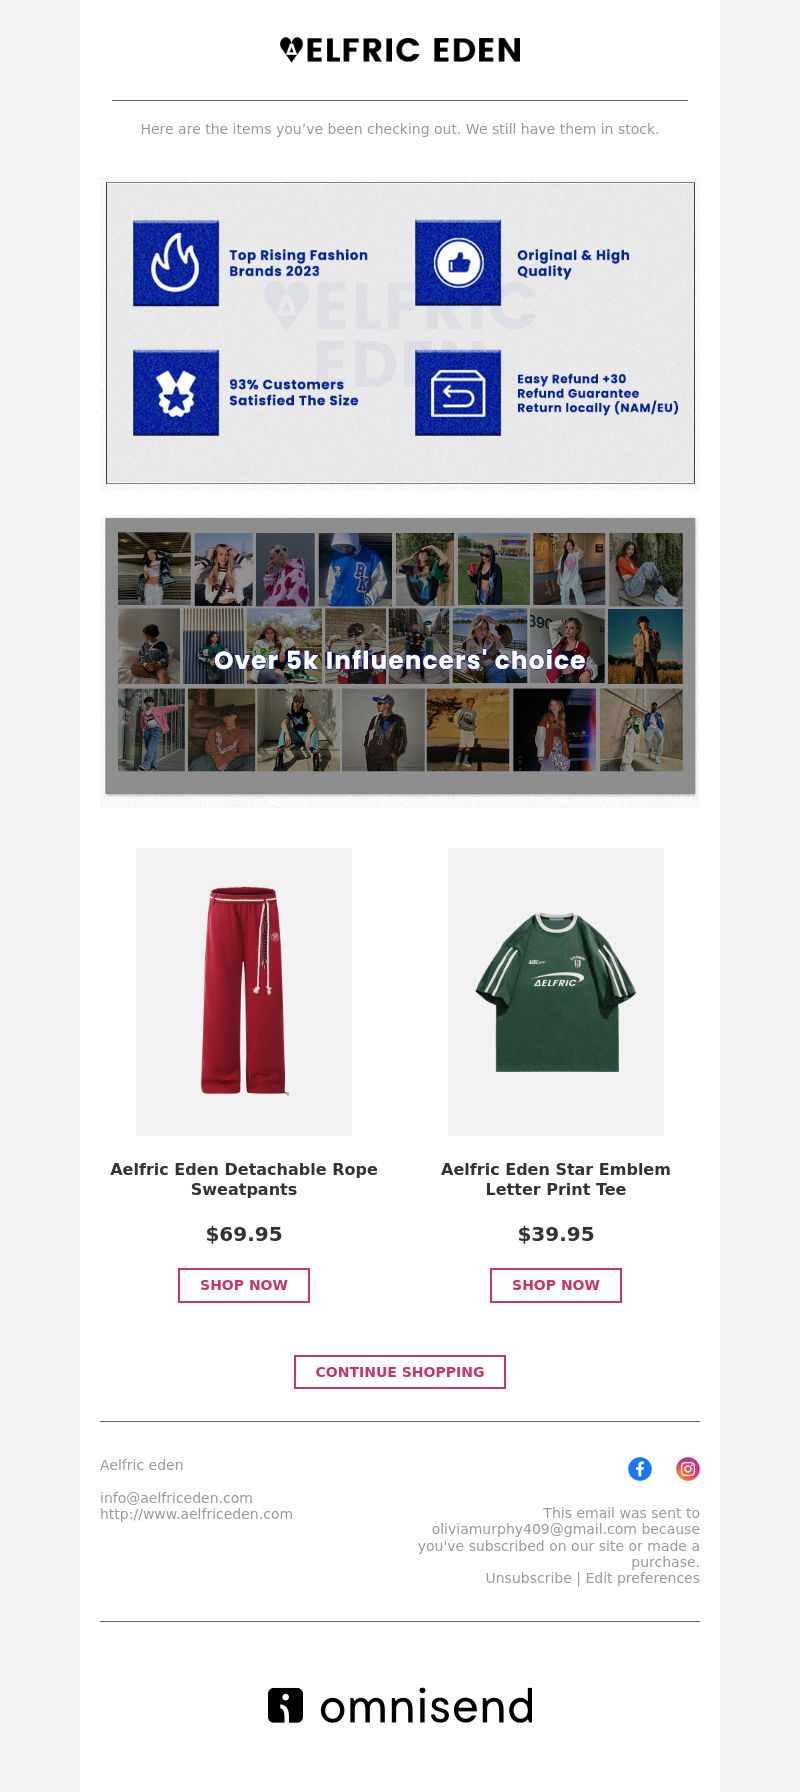Image resolution: width=800 pixels, height=1792 pixels.
Task: Click the flame icon for Top Rising Brands
Action: coord(176,263)
